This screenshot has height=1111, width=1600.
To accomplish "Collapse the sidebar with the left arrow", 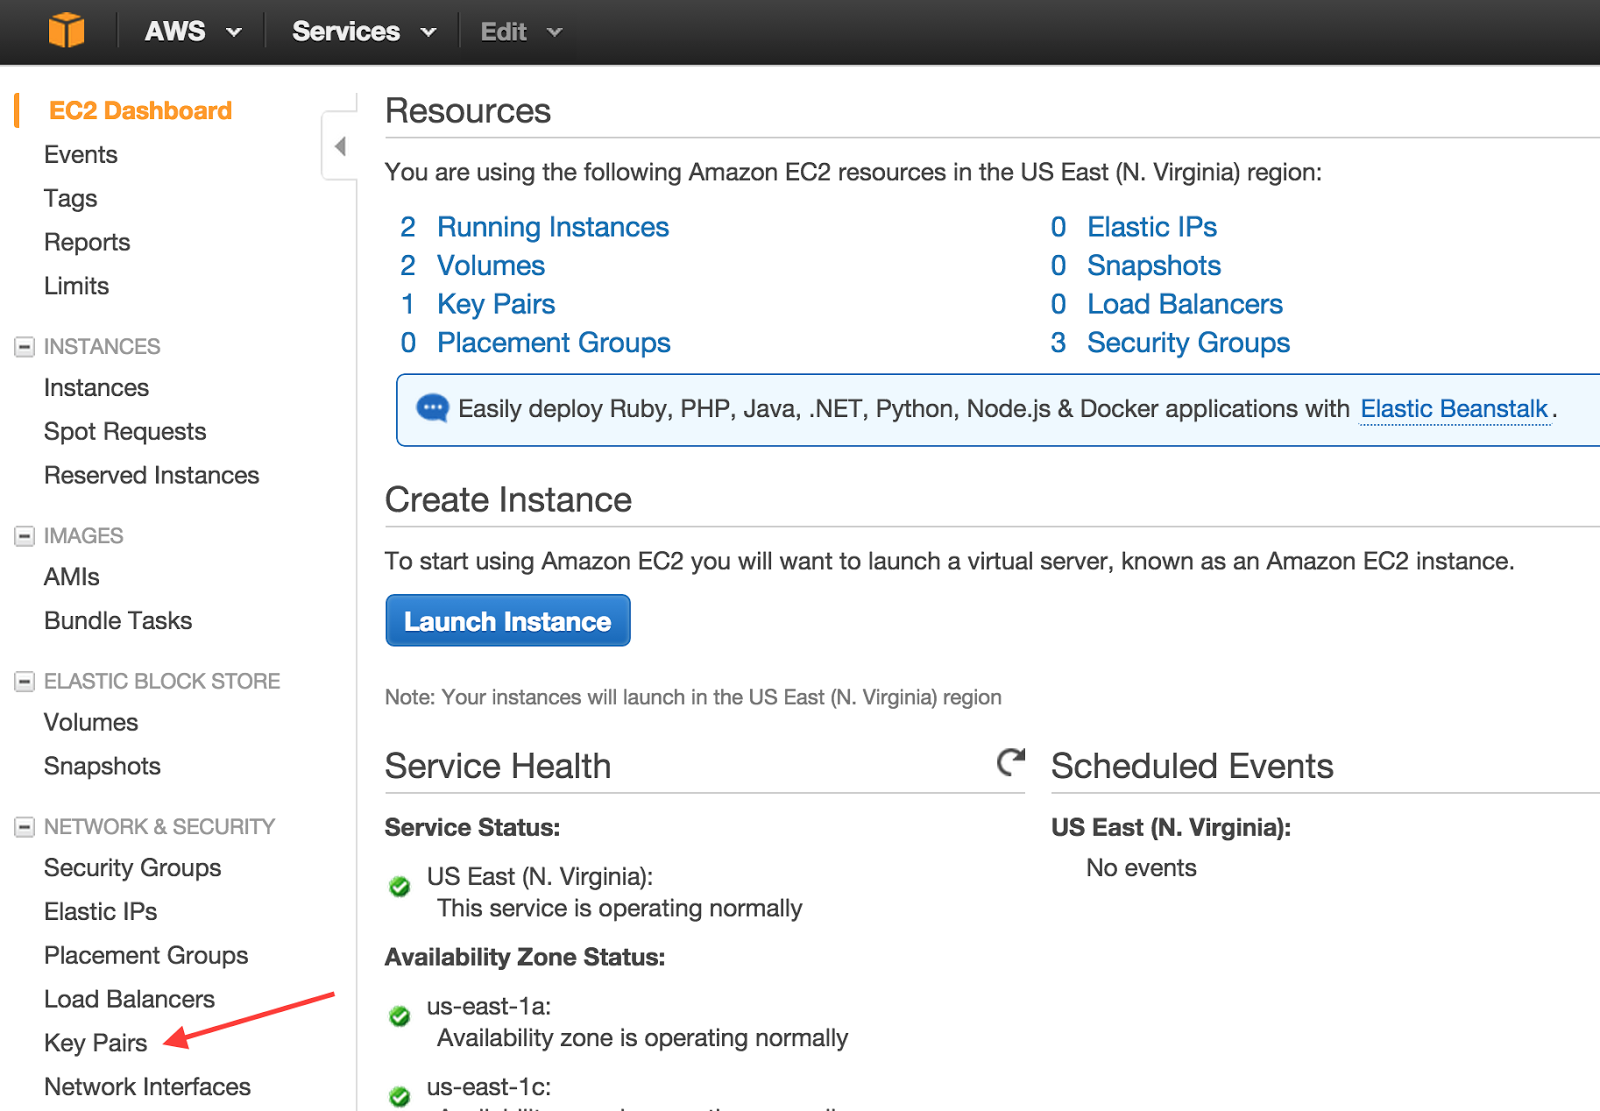I will [340, 147].
